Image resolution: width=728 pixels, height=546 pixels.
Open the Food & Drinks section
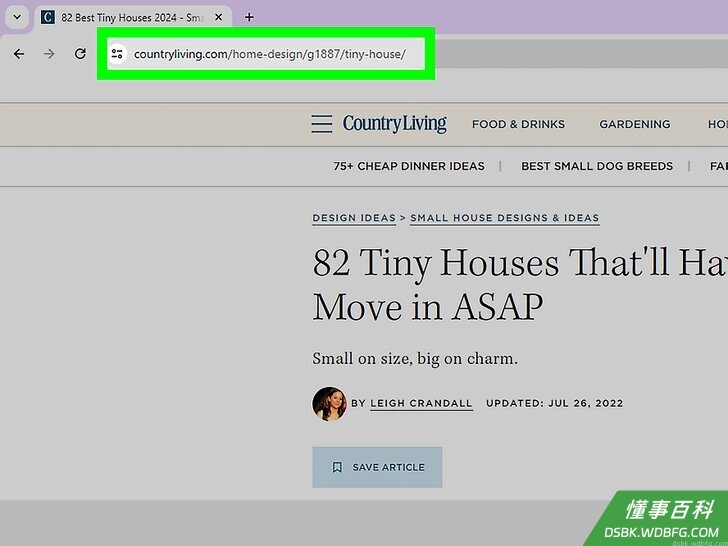click(518, 124)
